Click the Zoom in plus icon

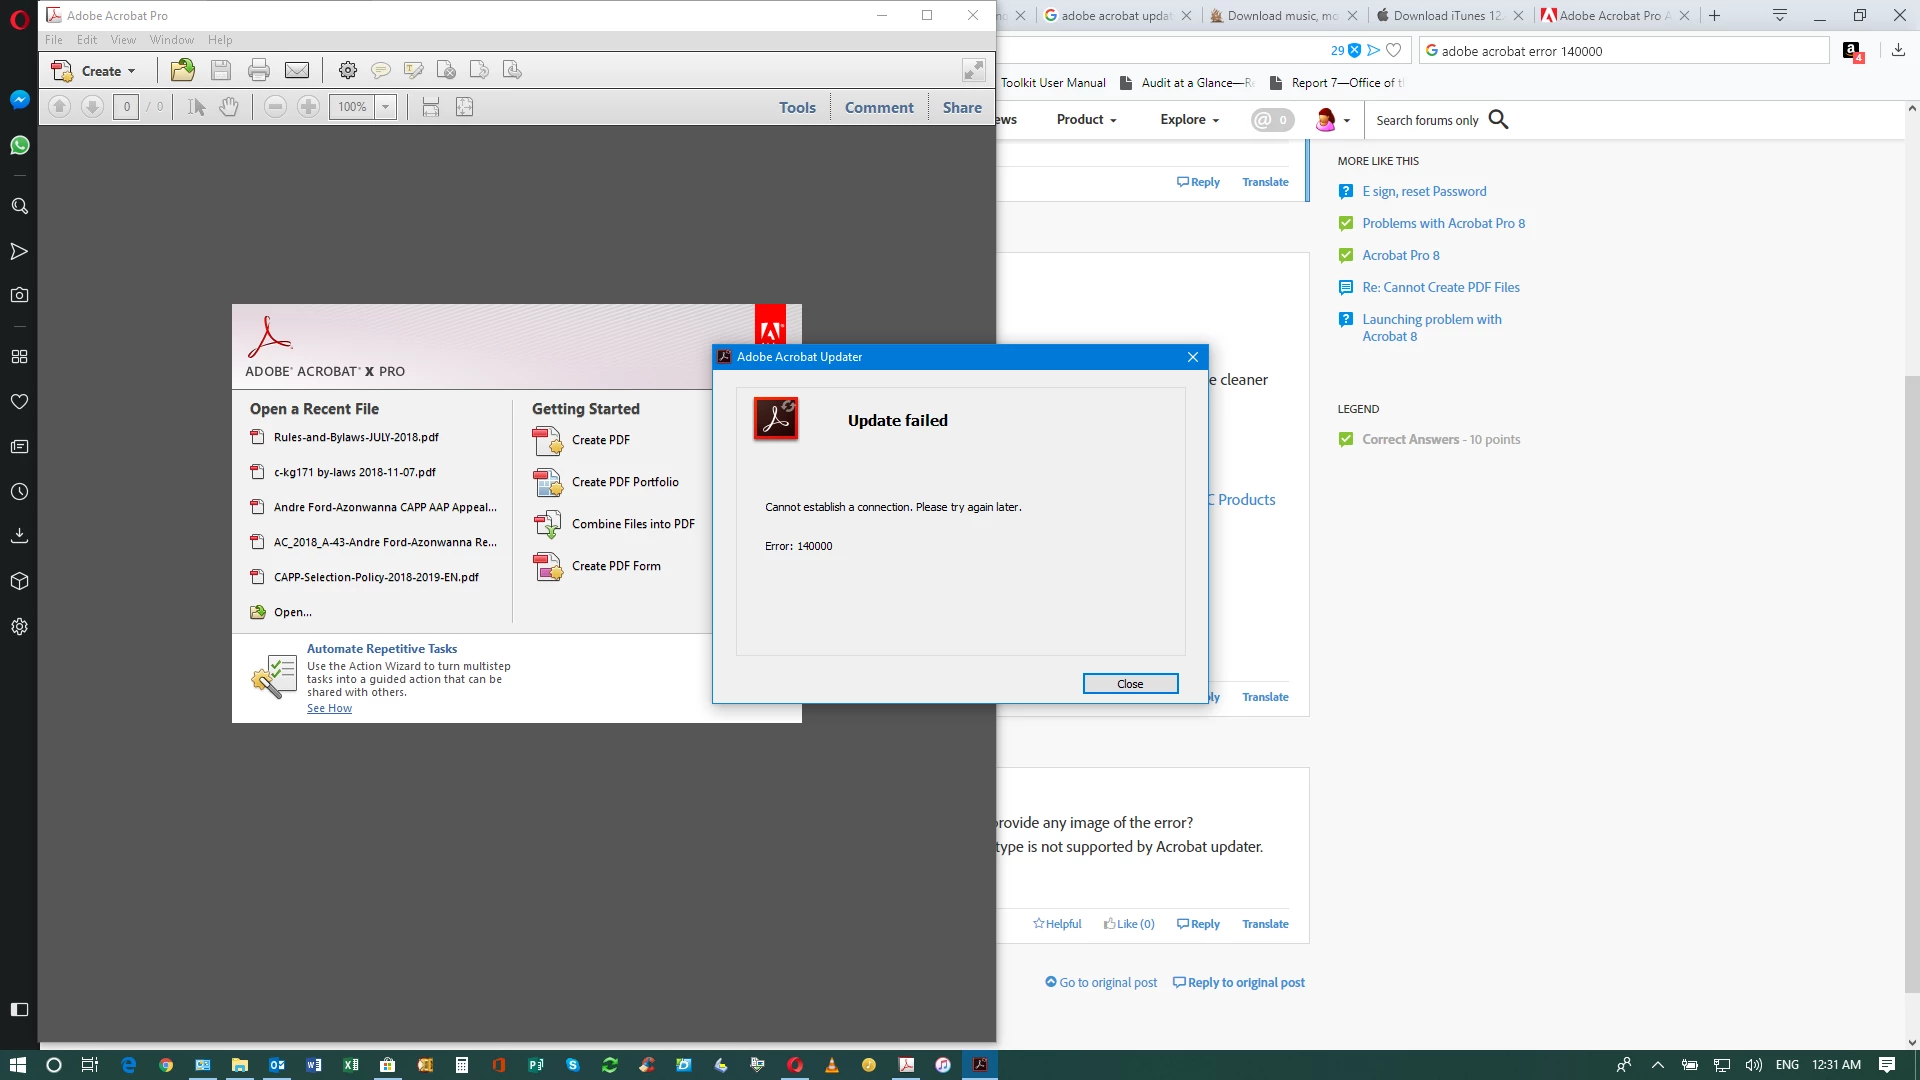309,107
